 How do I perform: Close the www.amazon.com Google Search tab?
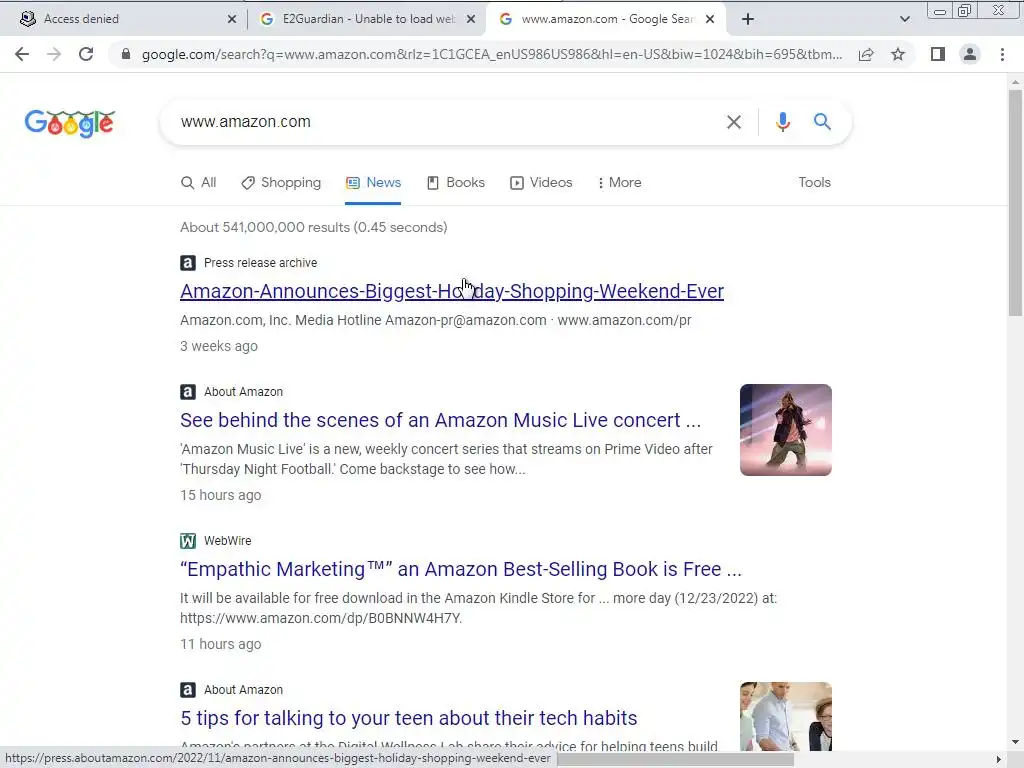(x=710, y=19)
